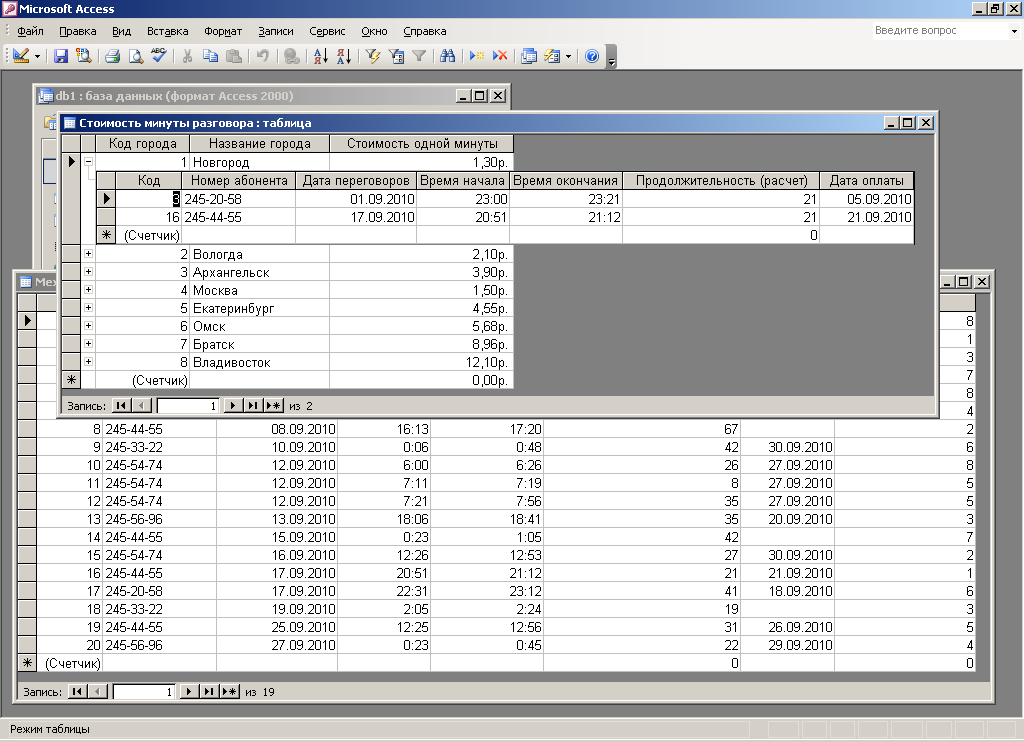Image resolution: width=1024 pixels, height=742 pixels.
Task: Open the New Object dropdown arrow
Action: [568, 57]
